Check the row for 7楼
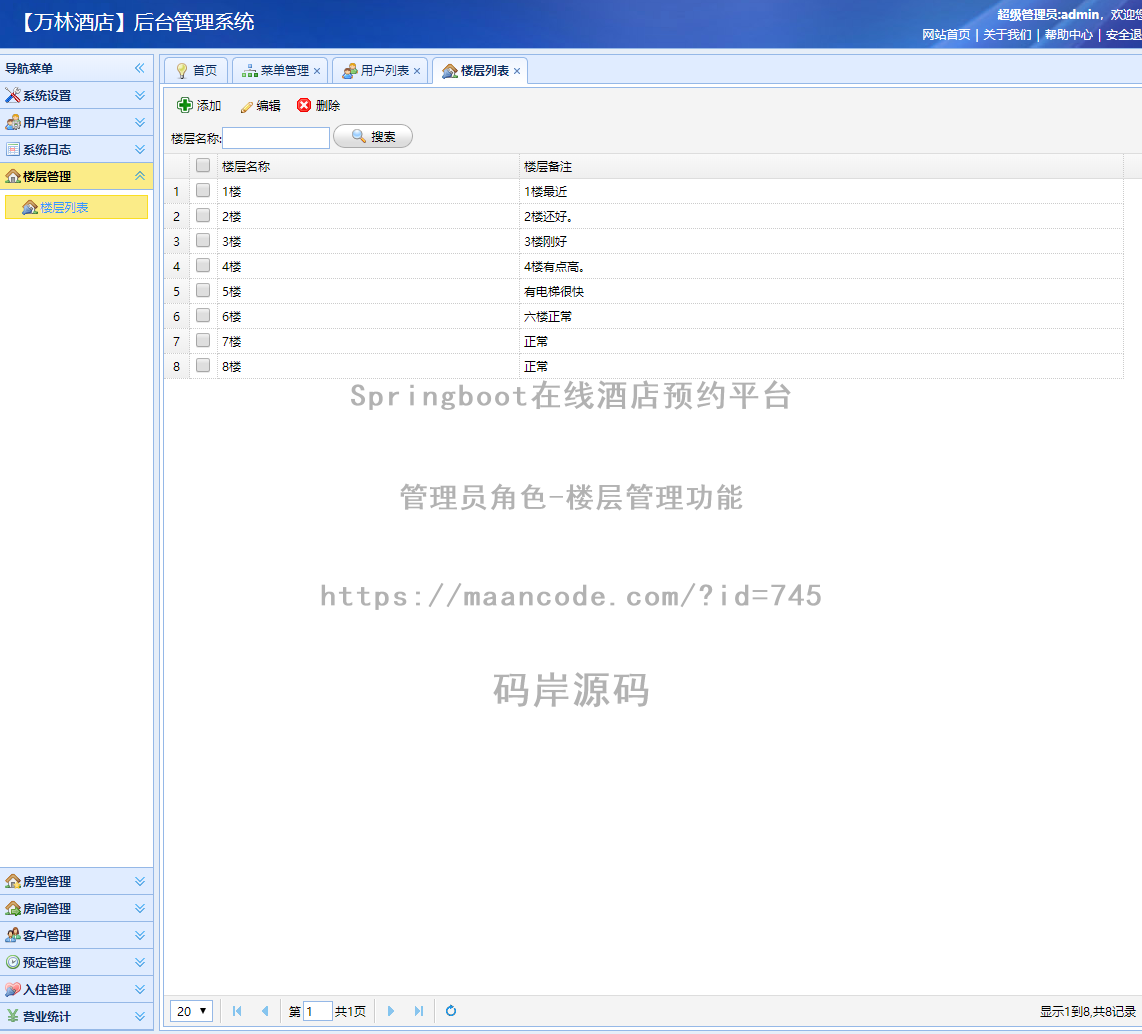1142x1034 pixels. 203,340
